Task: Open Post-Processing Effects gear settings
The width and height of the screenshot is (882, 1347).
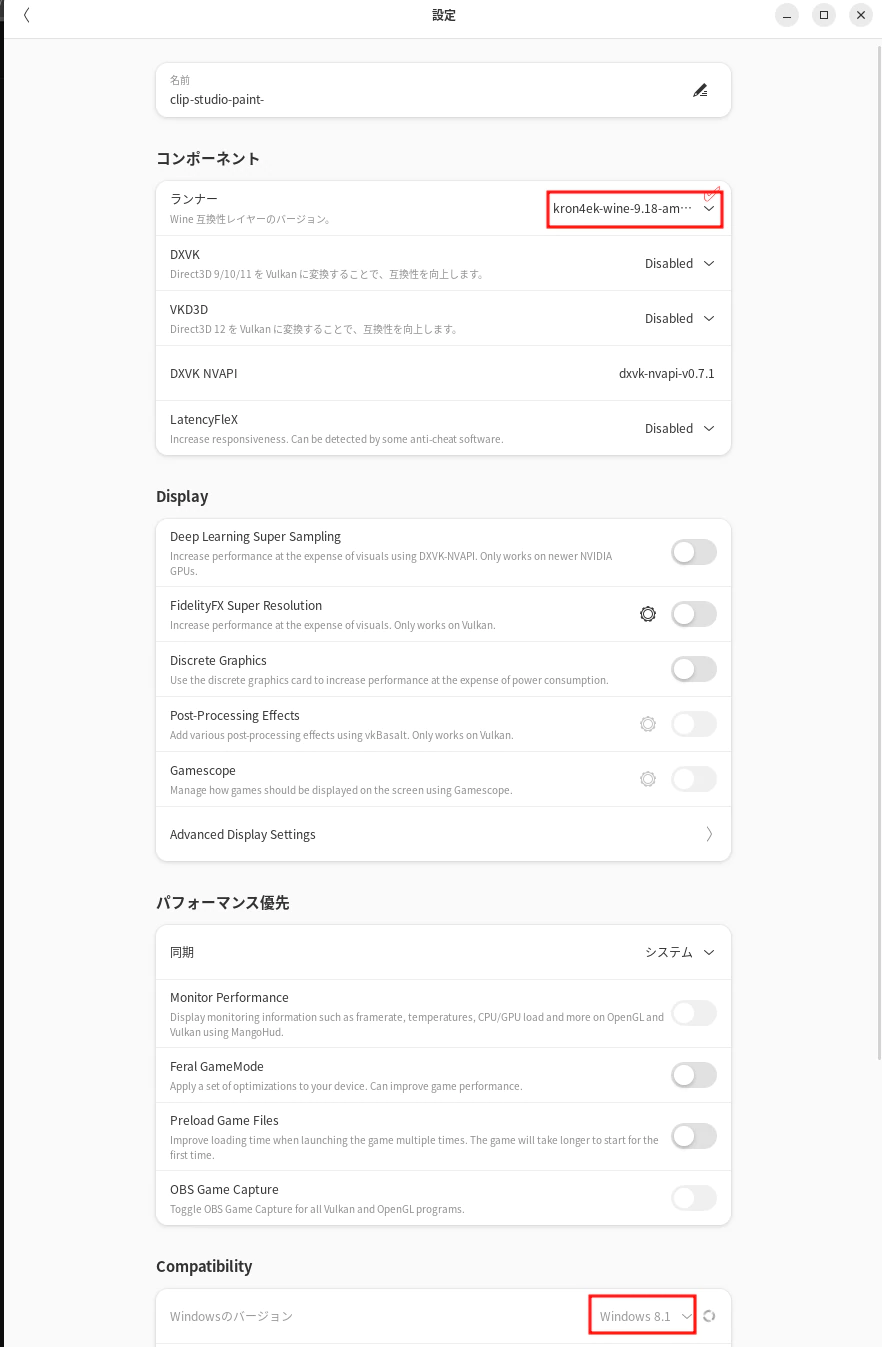Action: click(x=648, y=724)
